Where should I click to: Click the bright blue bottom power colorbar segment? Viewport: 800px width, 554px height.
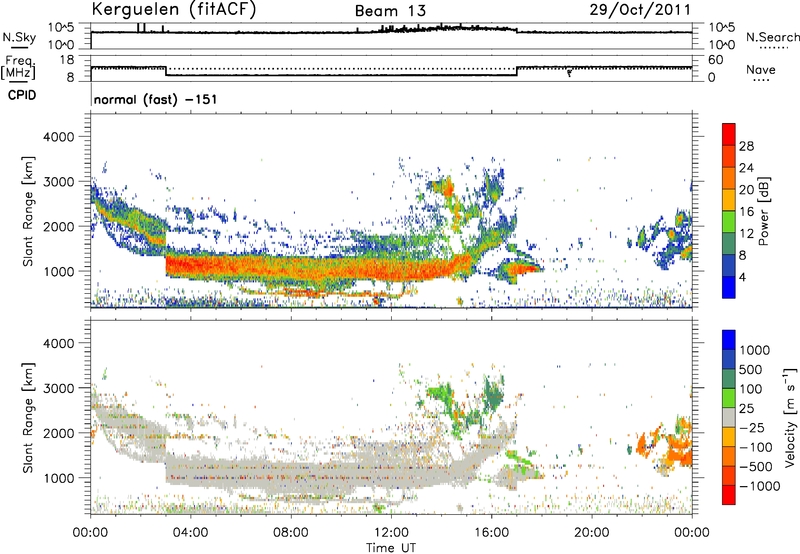729,287
